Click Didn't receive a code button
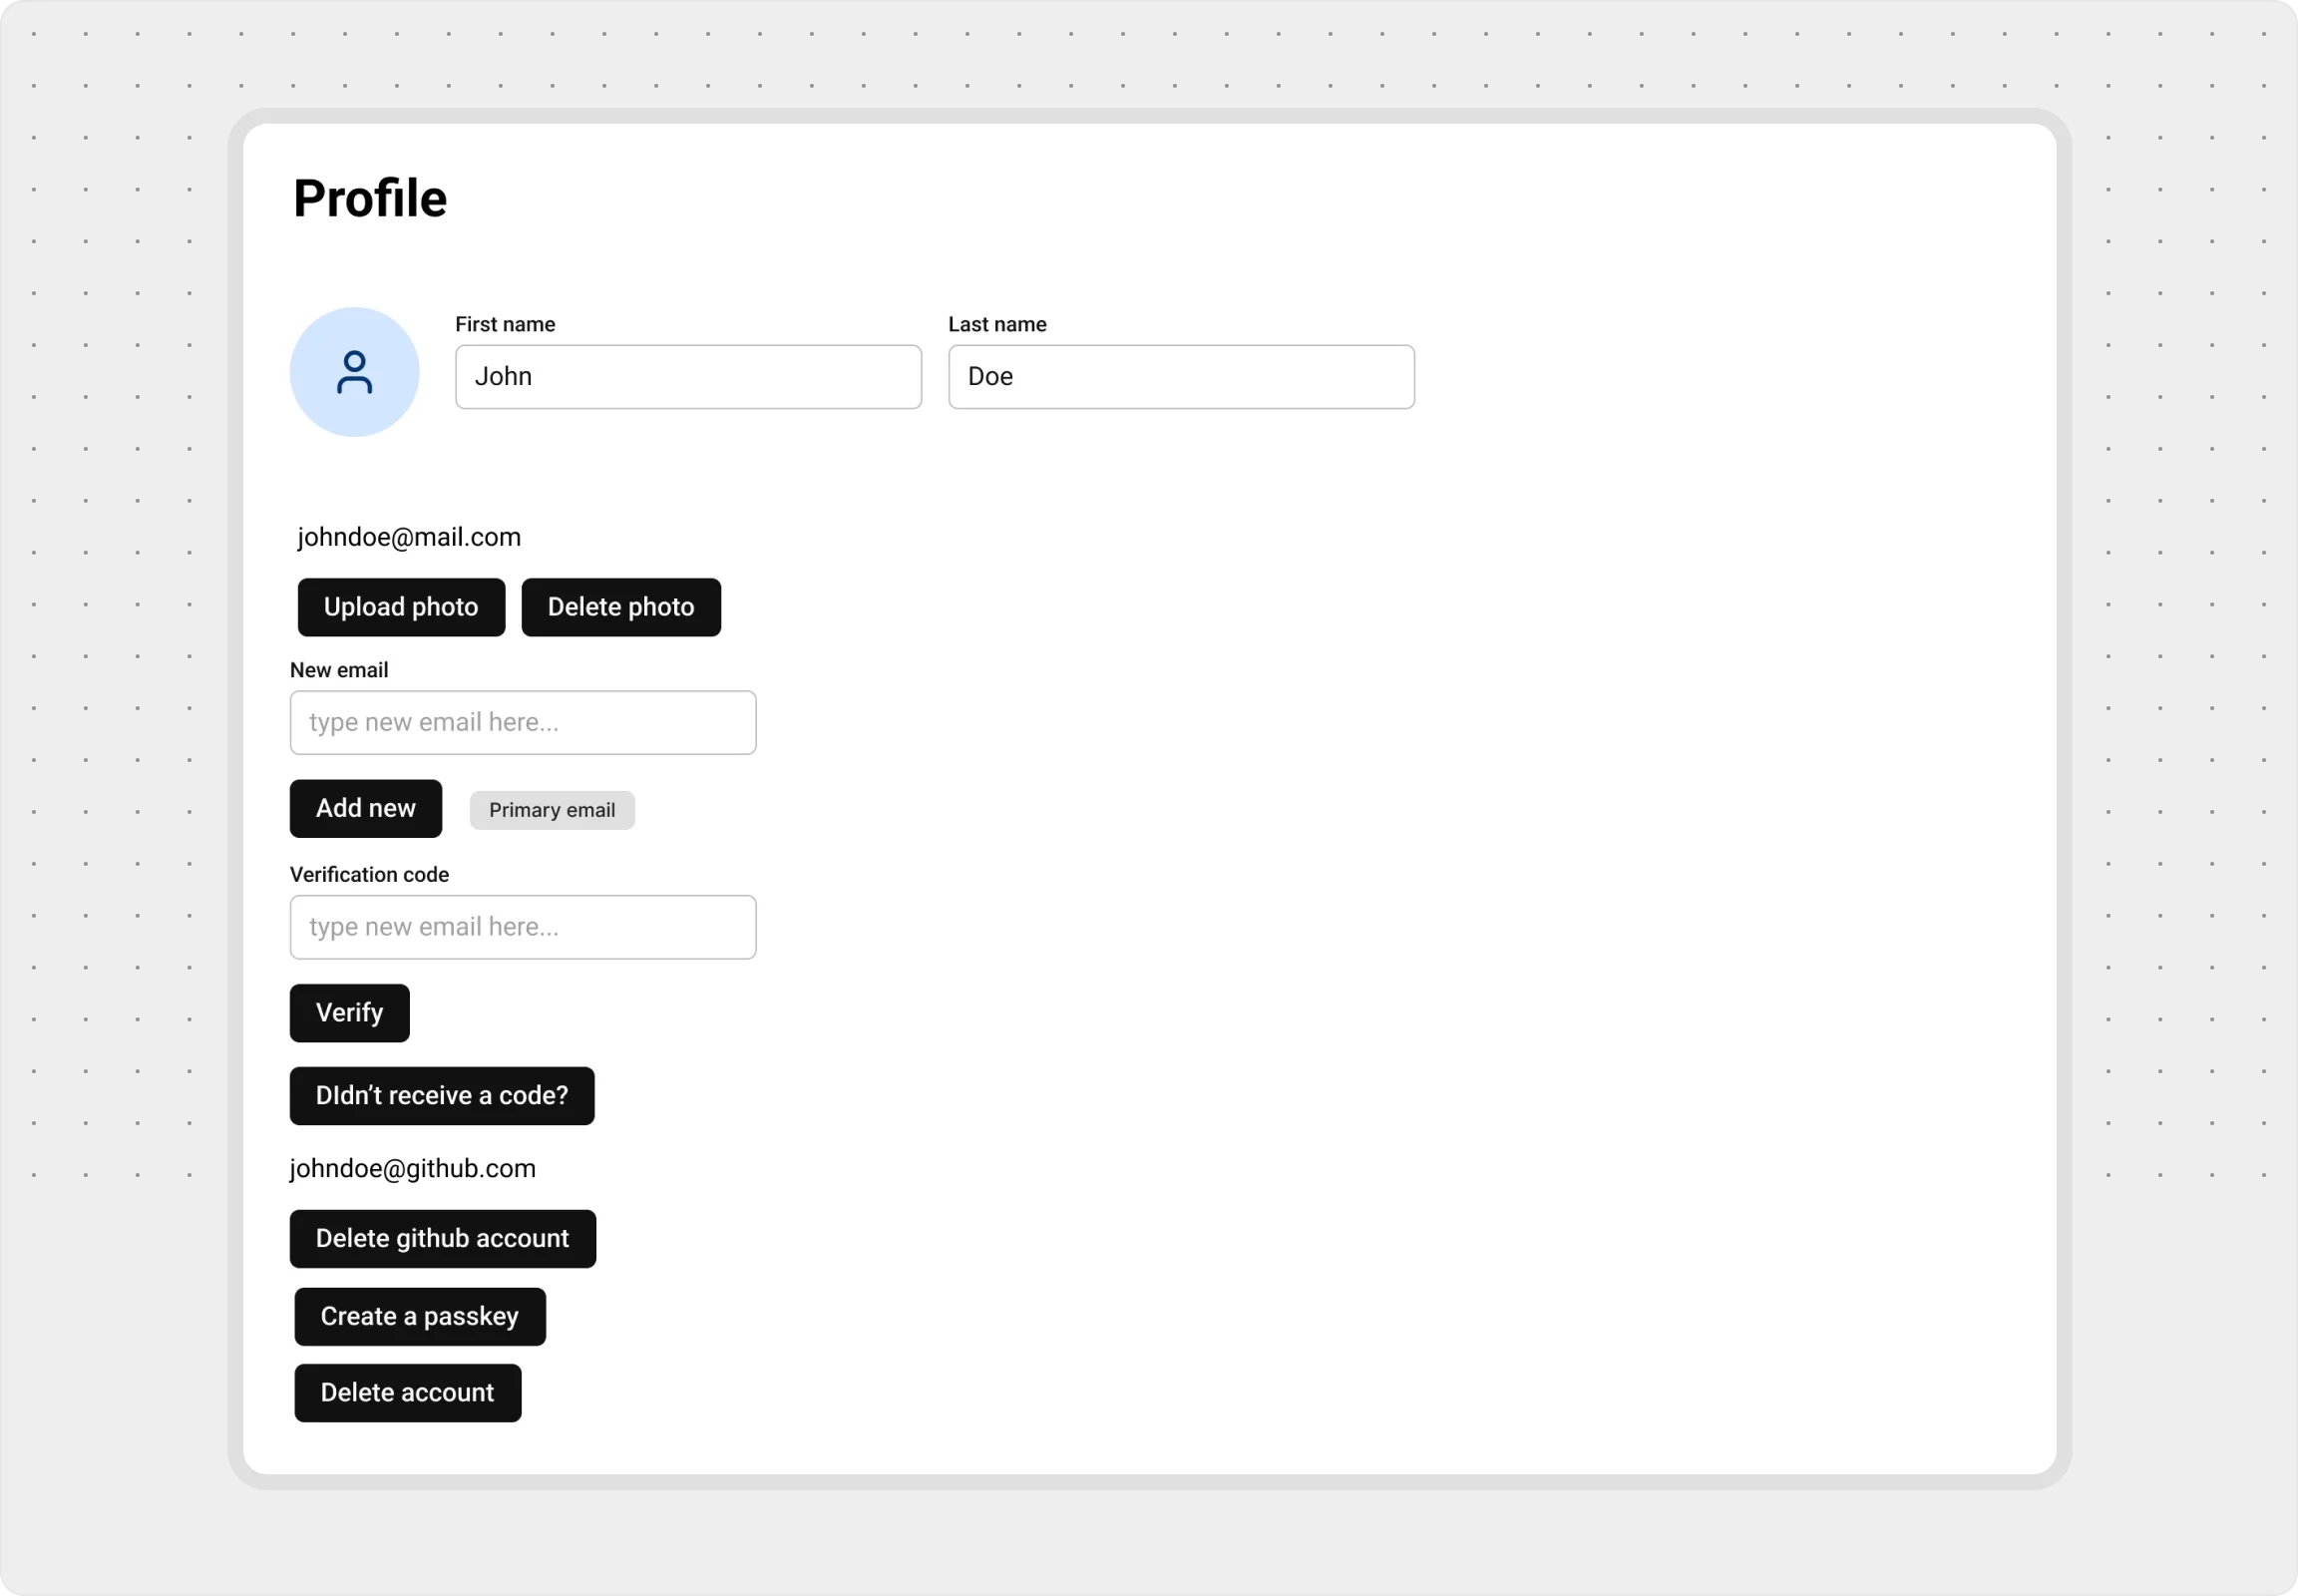This screenshot has height=1596, width=2298. coord(442,1096)
